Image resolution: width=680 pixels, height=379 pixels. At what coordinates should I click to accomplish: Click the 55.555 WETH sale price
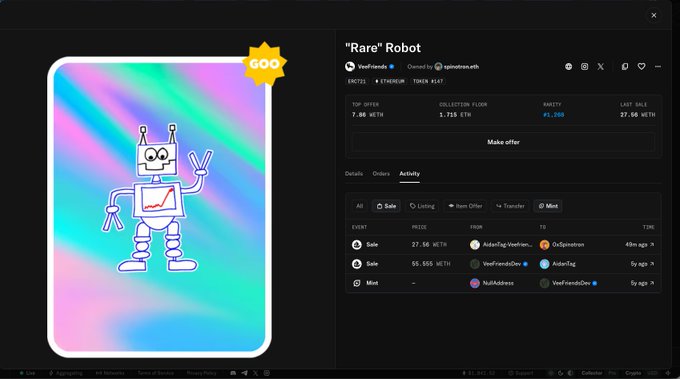tap(431, 264)
